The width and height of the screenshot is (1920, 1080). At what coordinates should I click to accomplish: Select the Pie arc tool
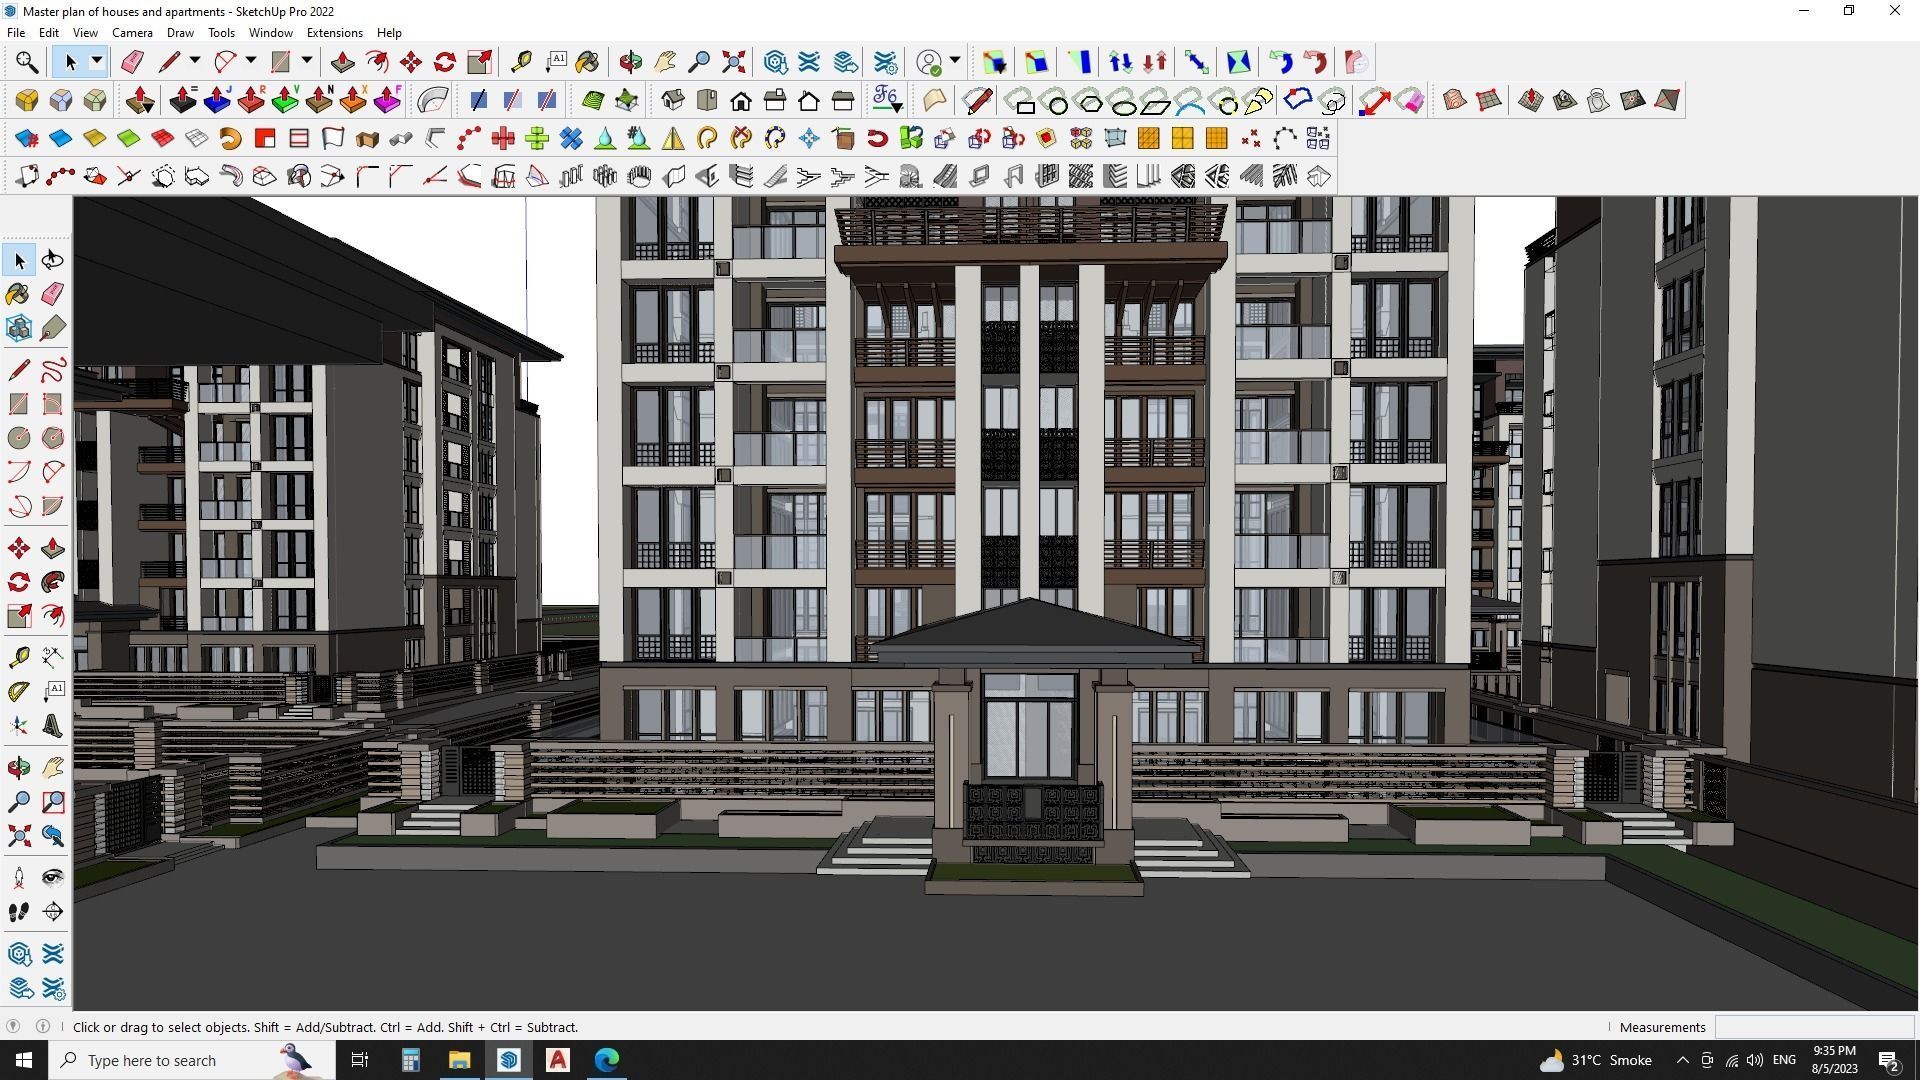point(53,506)
